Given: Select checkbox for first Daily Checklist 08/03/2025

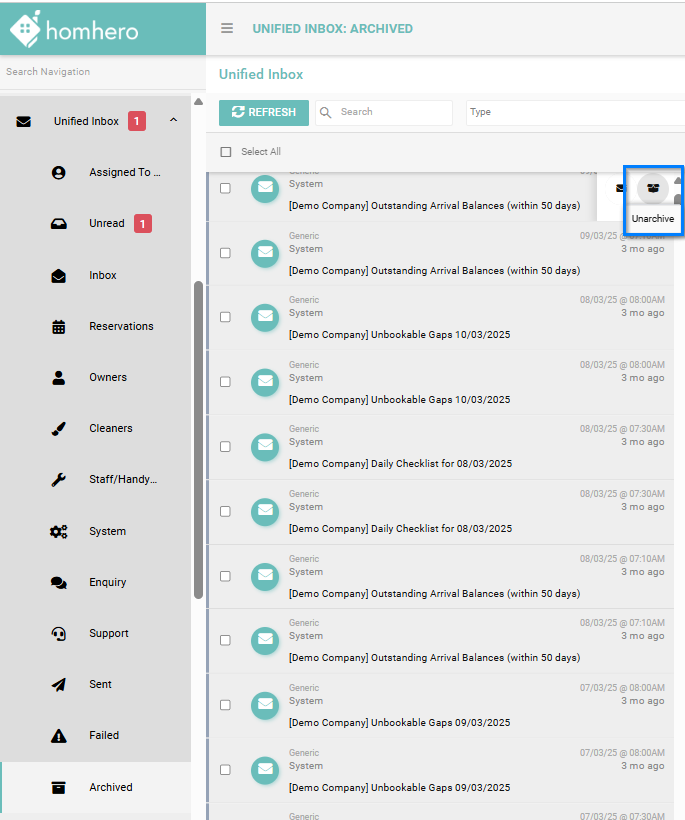Looking at the screenshot, I should click(x=225, y=446).
